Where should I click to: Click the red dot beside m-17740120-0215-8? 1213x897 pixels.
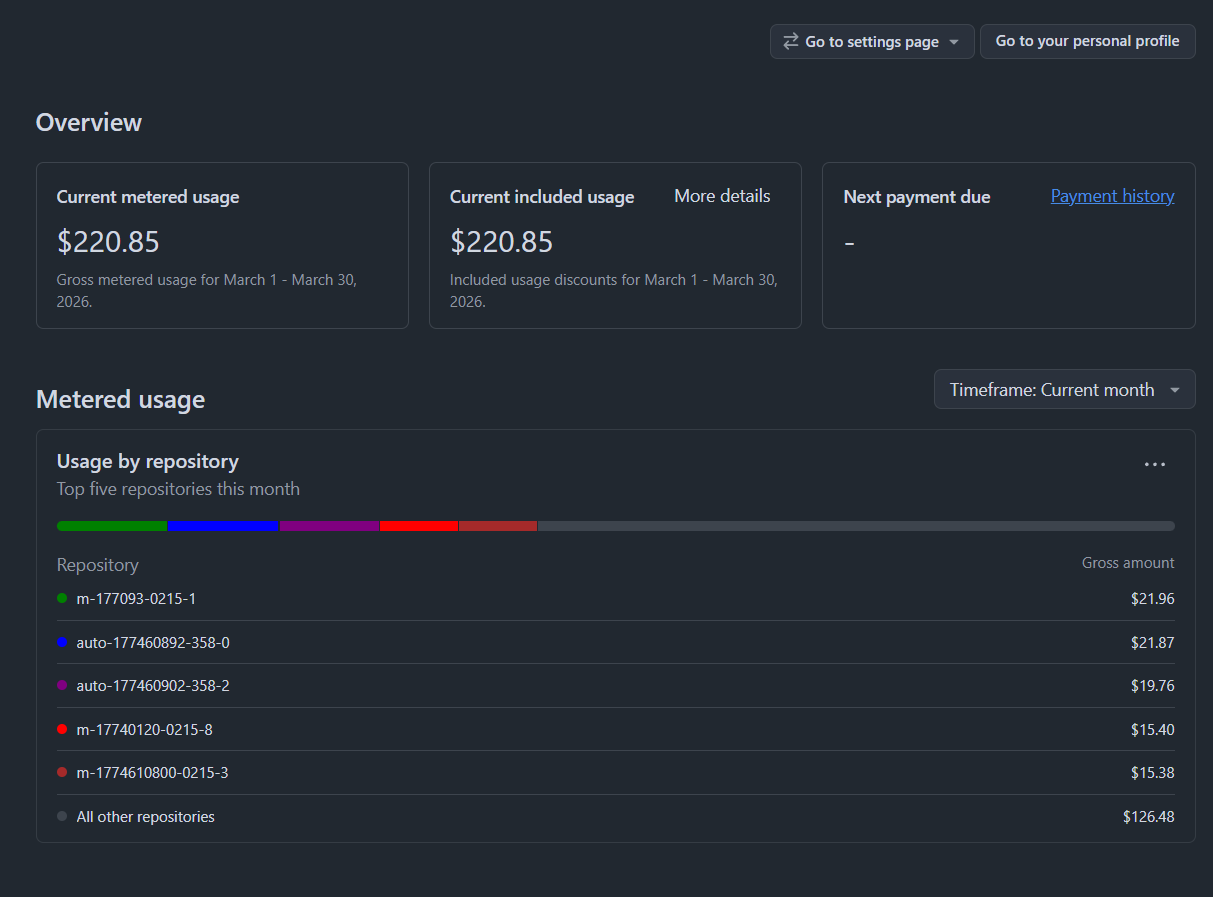point(62,730)
